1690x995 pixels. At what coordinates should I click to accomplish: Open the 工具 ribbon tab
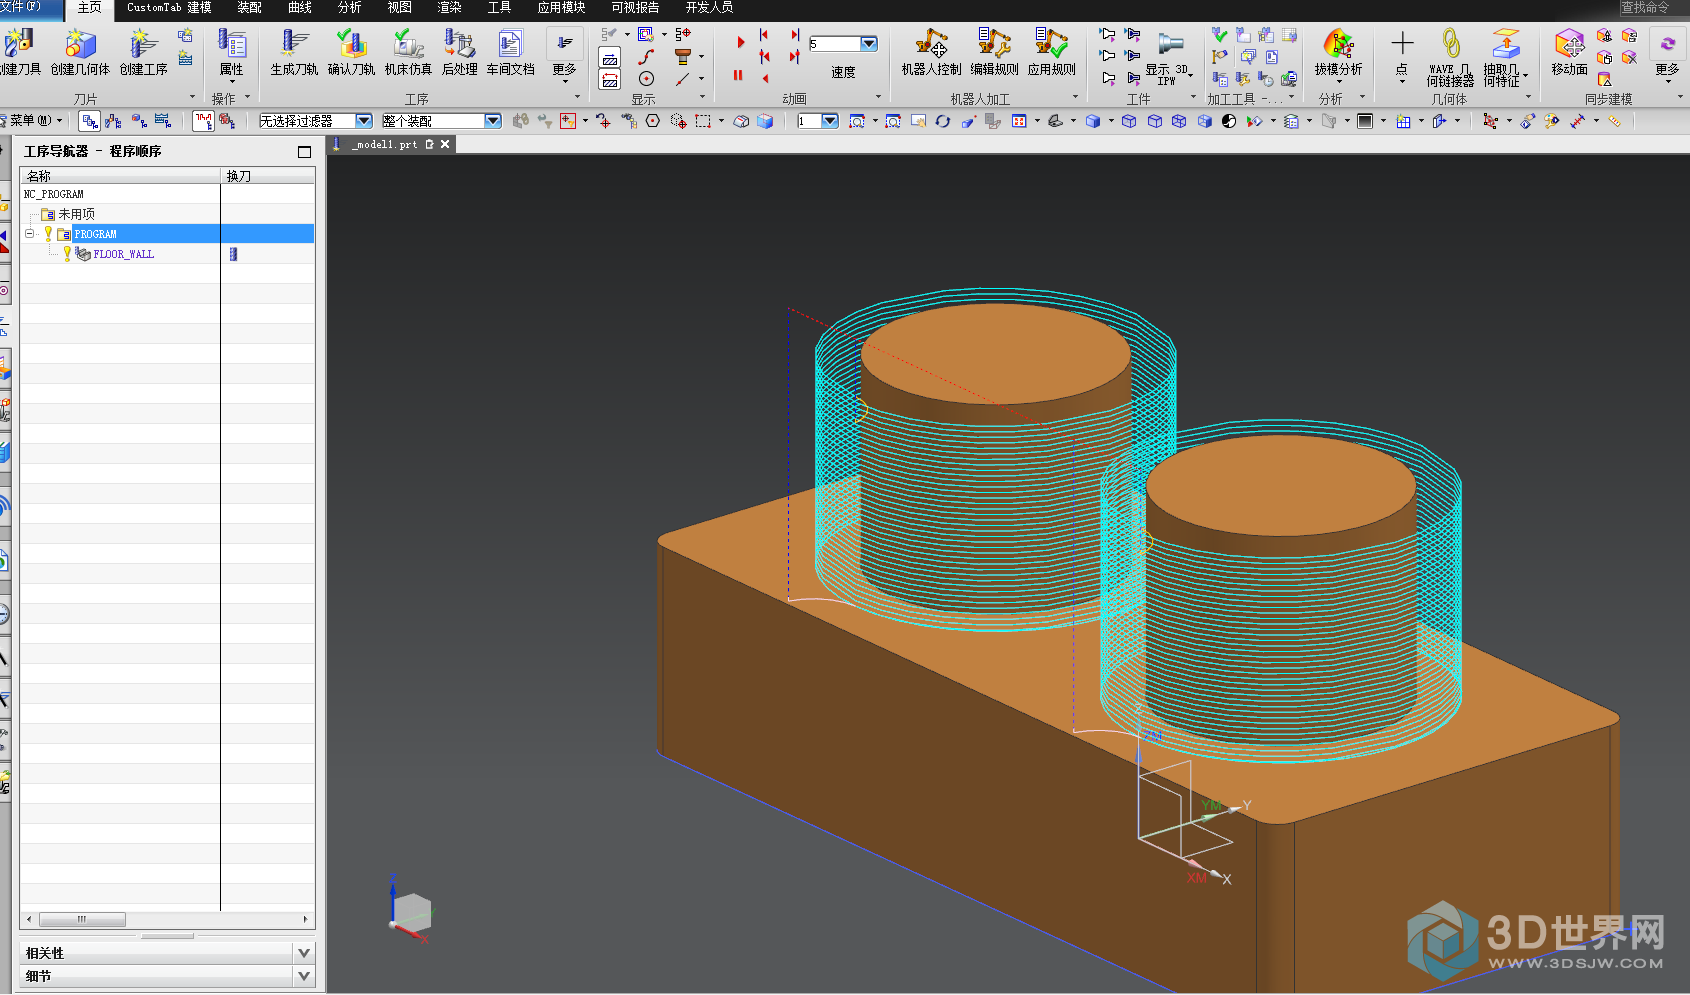pos(499,8)
